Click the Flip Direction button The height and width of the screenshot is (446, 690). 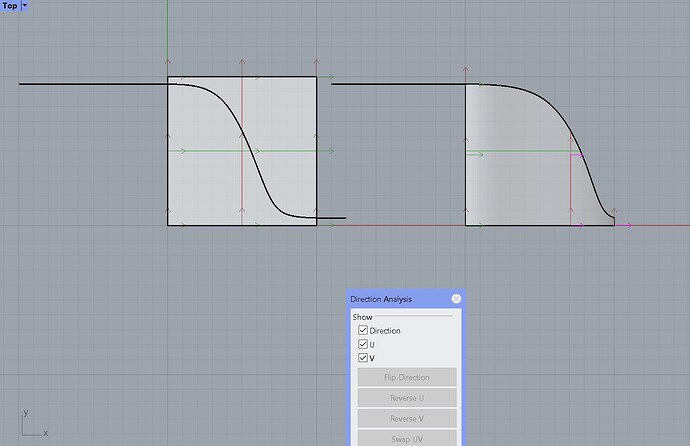[x=407, y=377]
